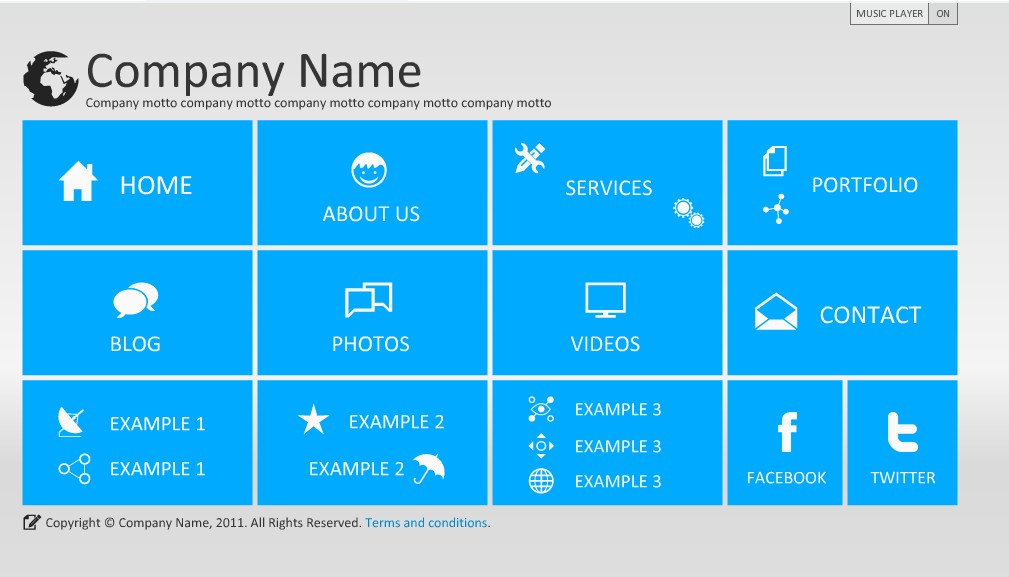Click the Music Player button
This screenshot has height=577, width=1009.
point(889,14)
